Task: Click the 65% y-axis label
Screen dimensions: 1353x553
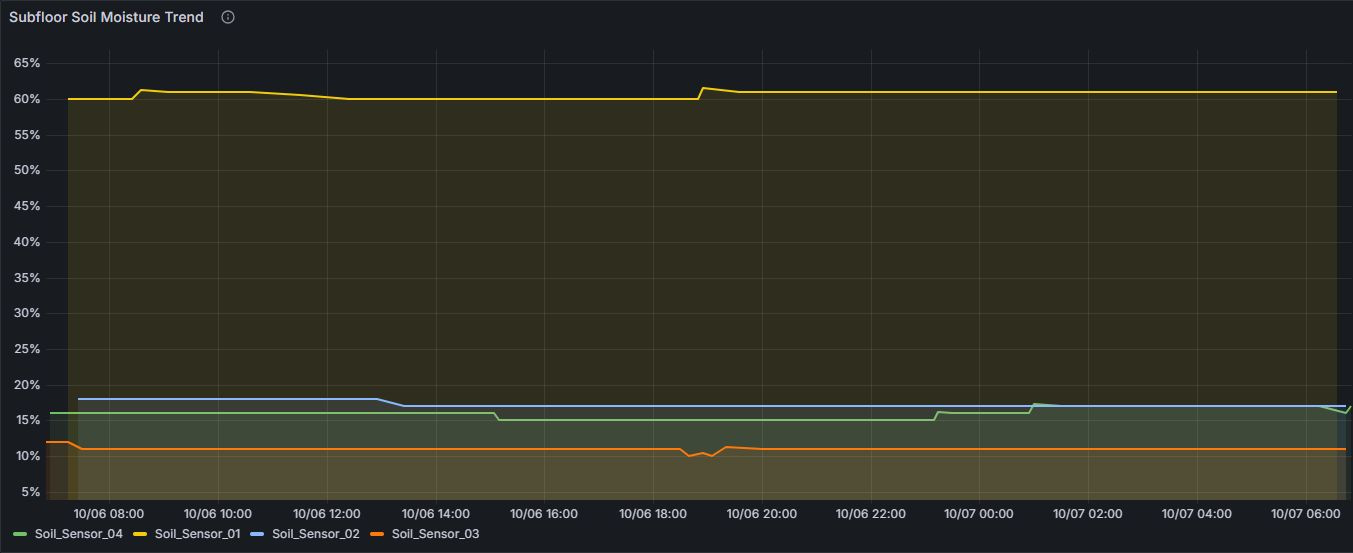Action: pyautogui.click(x=27, y=63)
